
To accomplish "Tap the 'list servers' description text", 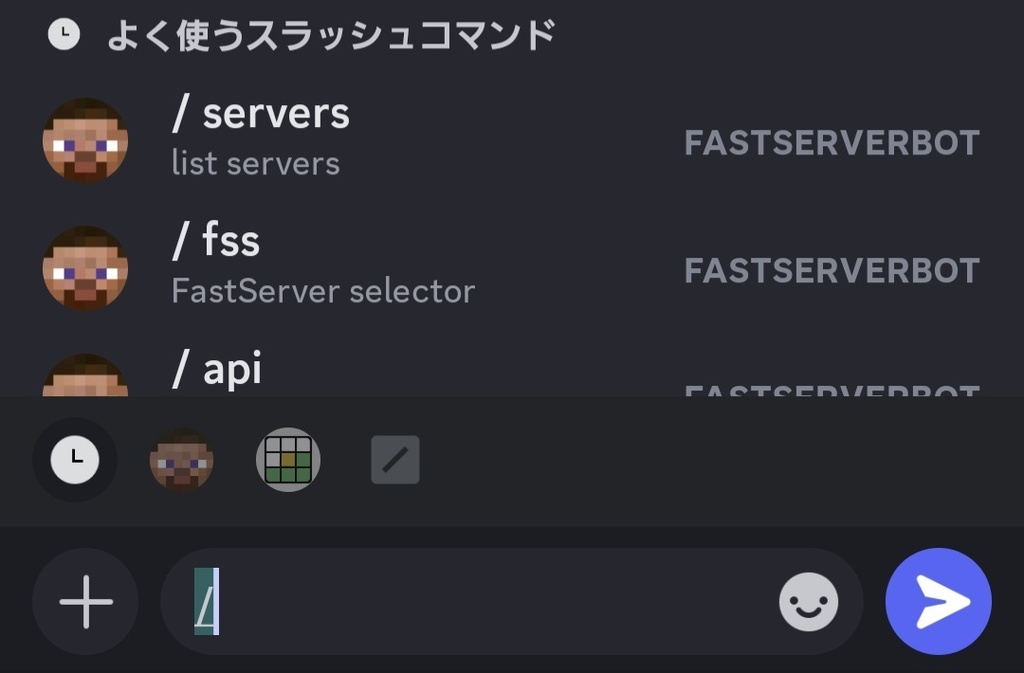I will point(253,162).
